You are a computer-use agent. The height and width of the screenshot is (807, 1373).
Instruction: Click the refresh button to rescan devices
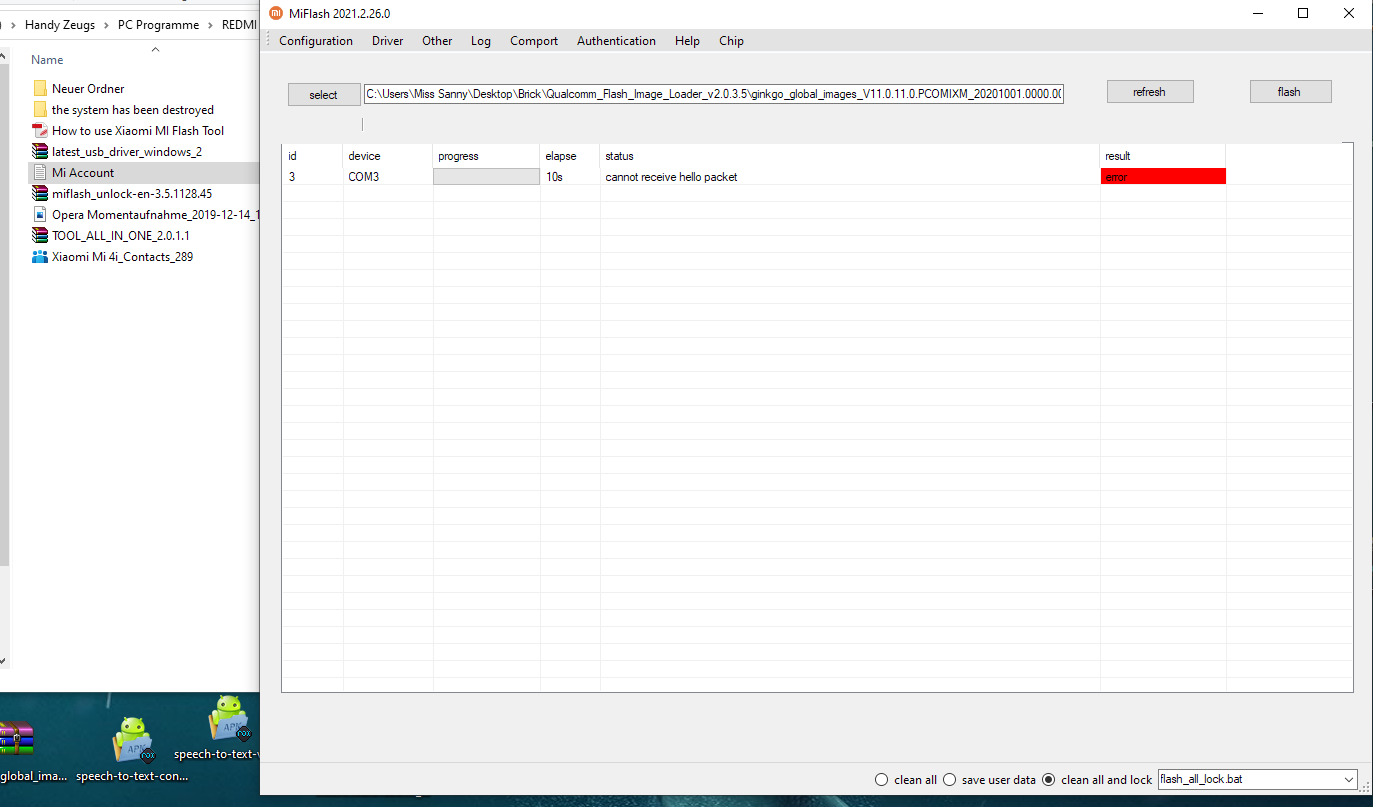click(1149, 92)
